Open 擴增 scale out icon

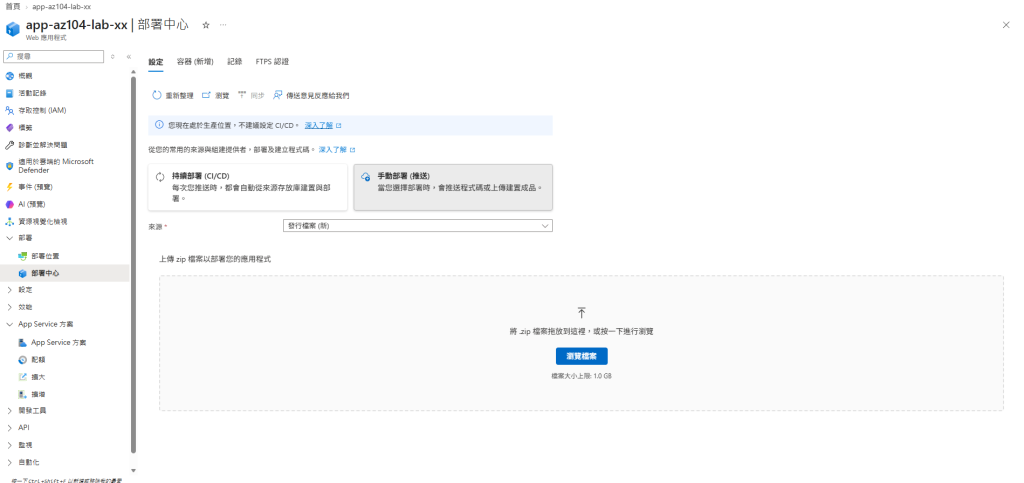click(x=22, y=394)
